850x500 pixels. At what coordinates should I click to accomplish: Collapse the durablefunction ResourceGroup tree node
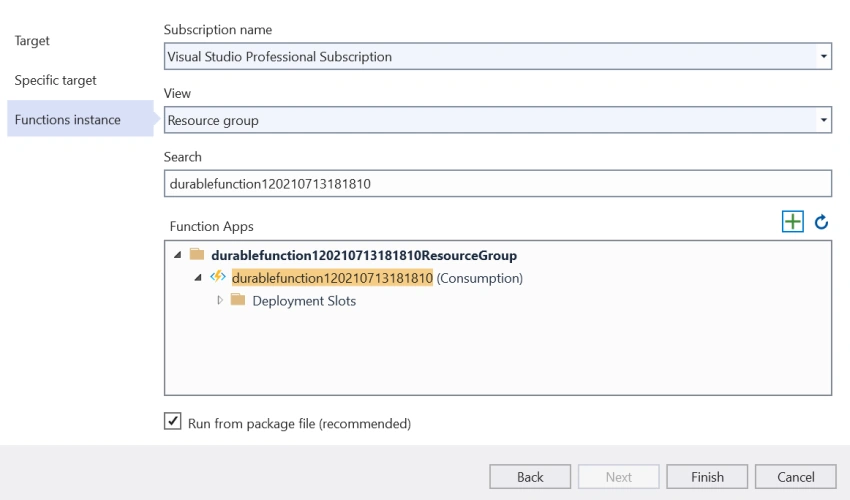point(177,255)
